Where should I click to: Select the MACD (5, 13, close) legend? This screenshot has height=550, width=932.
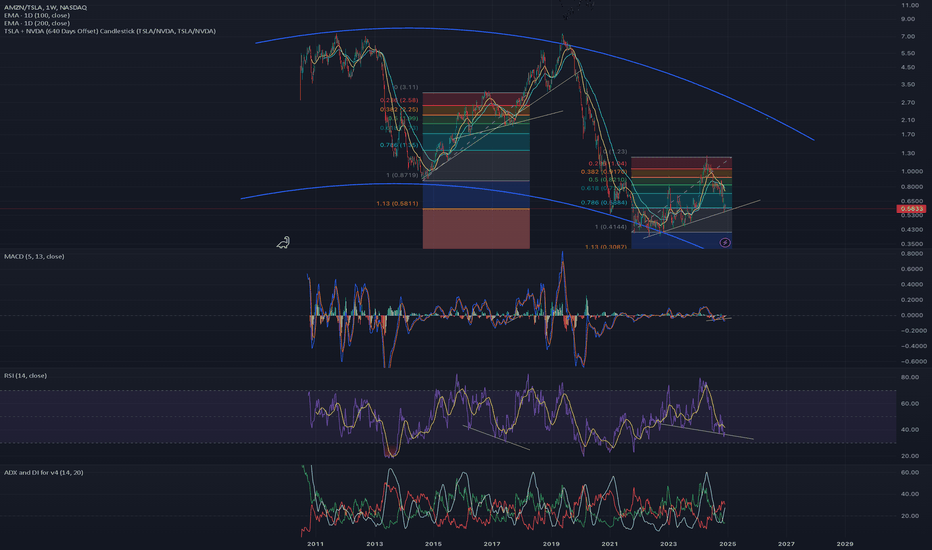(x=34, y=256)
